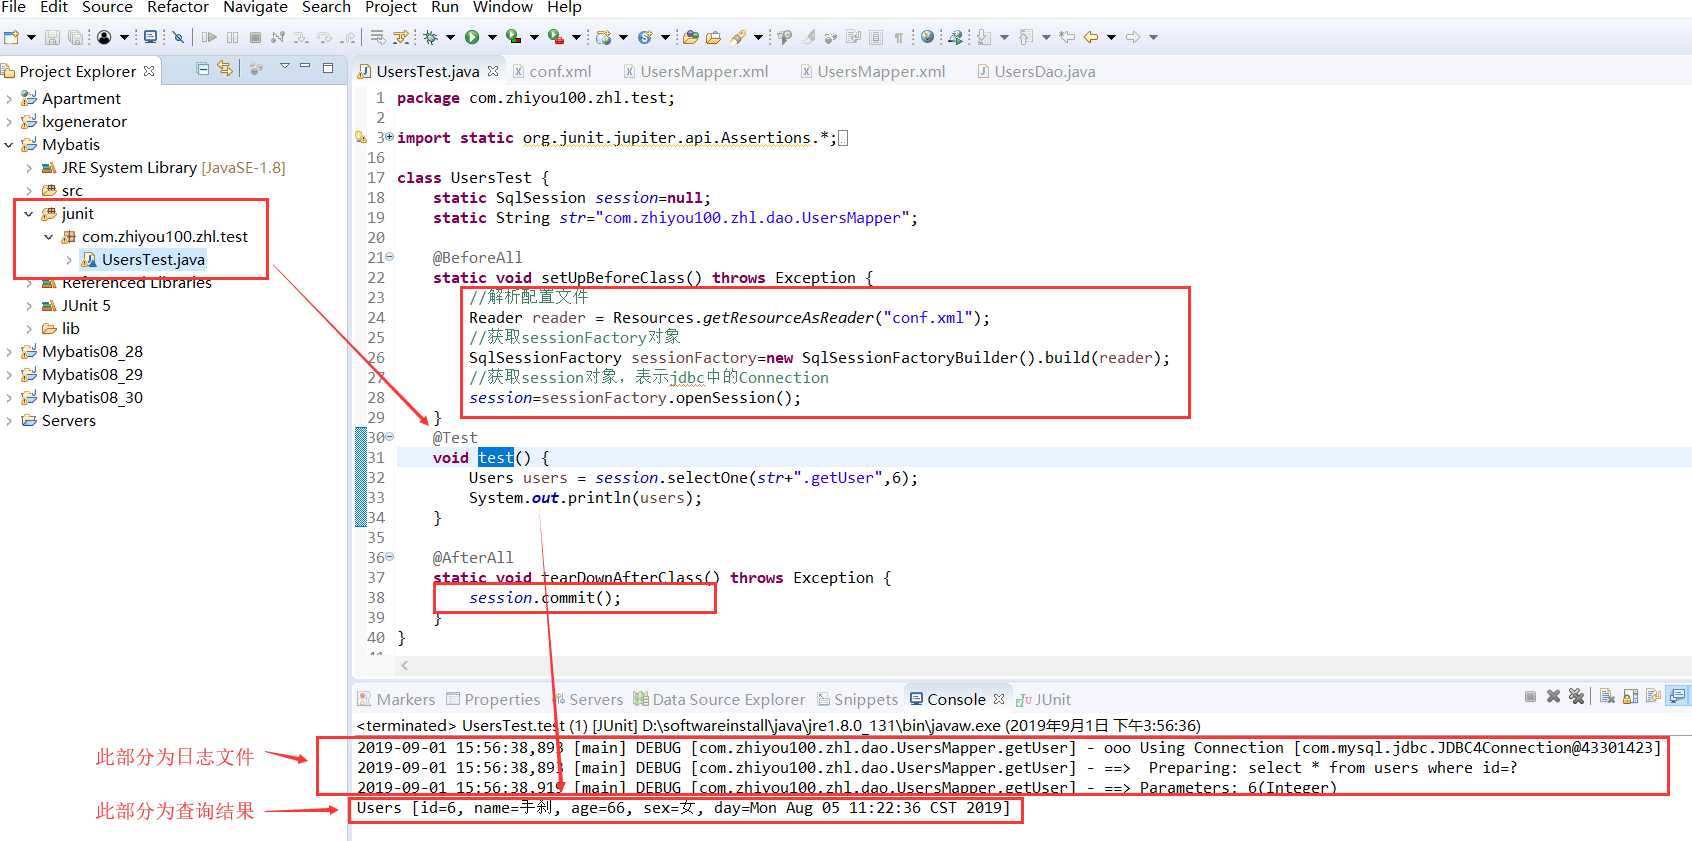
Task: Click the Save All toolbar icon
Action: [x=75, y=37]
